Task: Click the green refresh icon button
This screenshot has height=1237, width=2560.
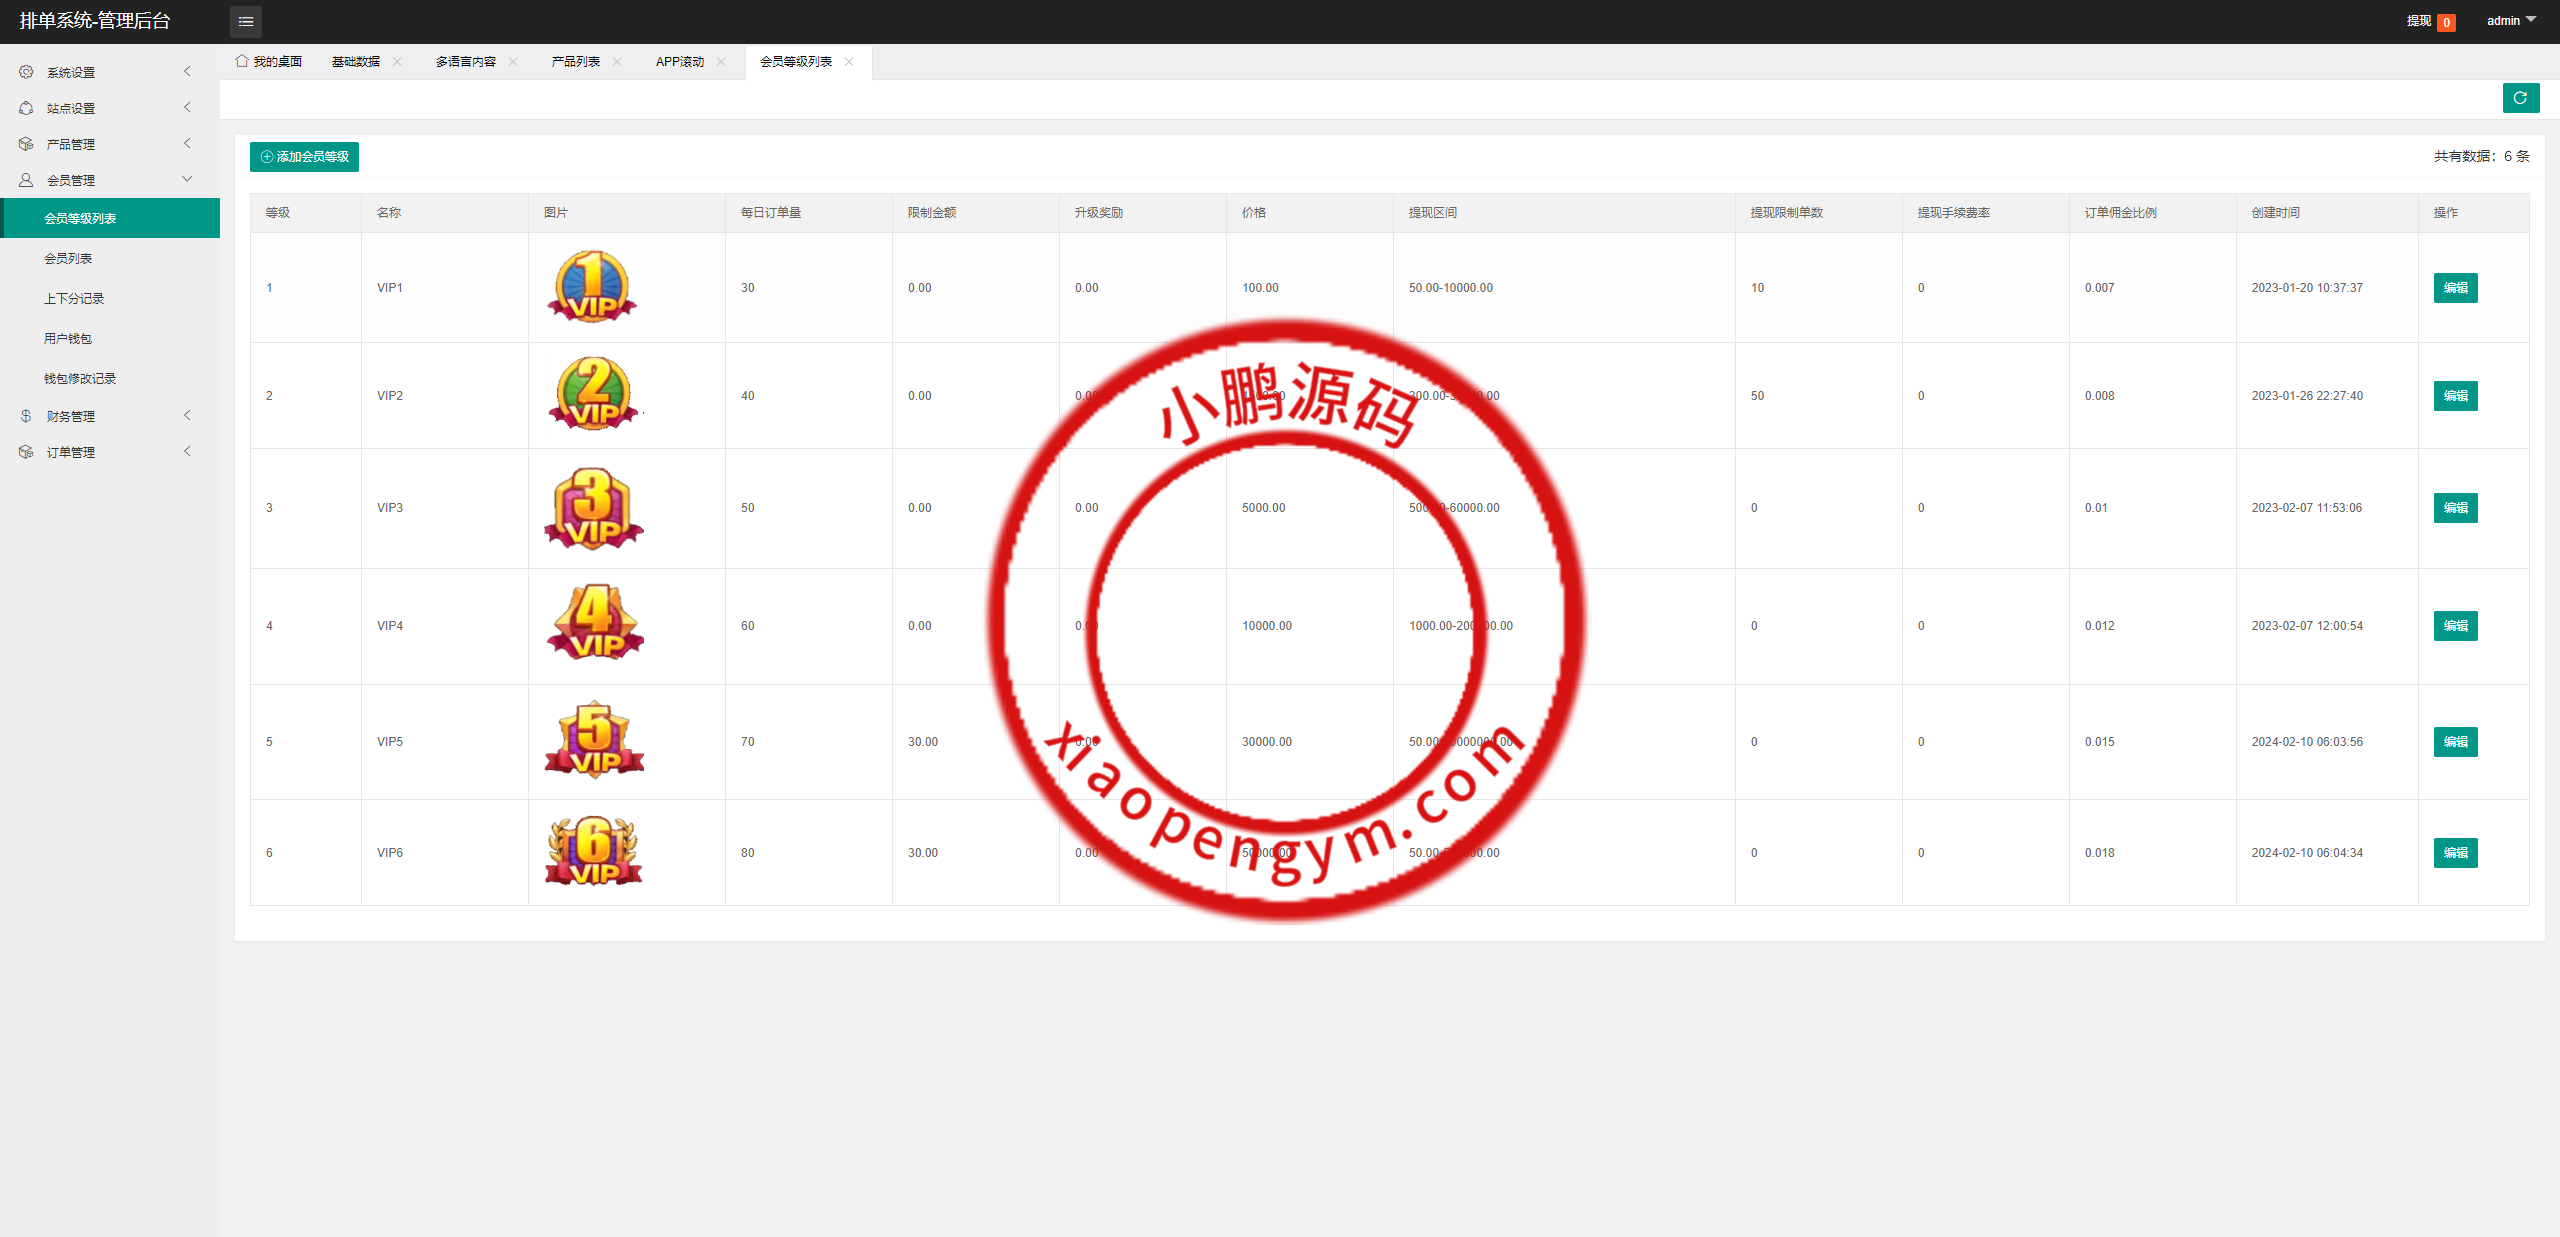Action: (x=2520, y=98)
